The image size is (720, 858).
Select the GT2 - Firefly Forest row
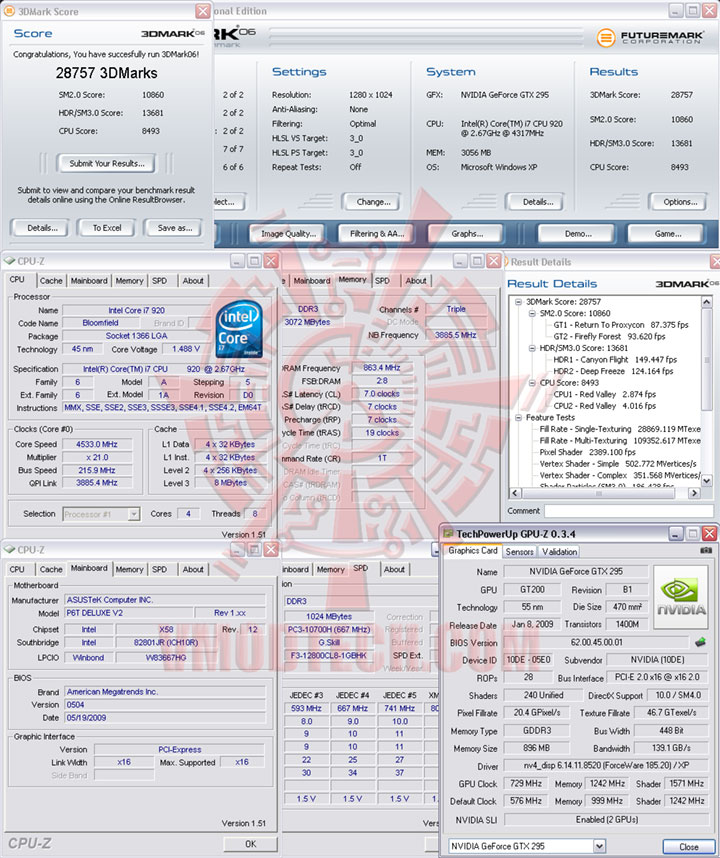pos(609,337)
